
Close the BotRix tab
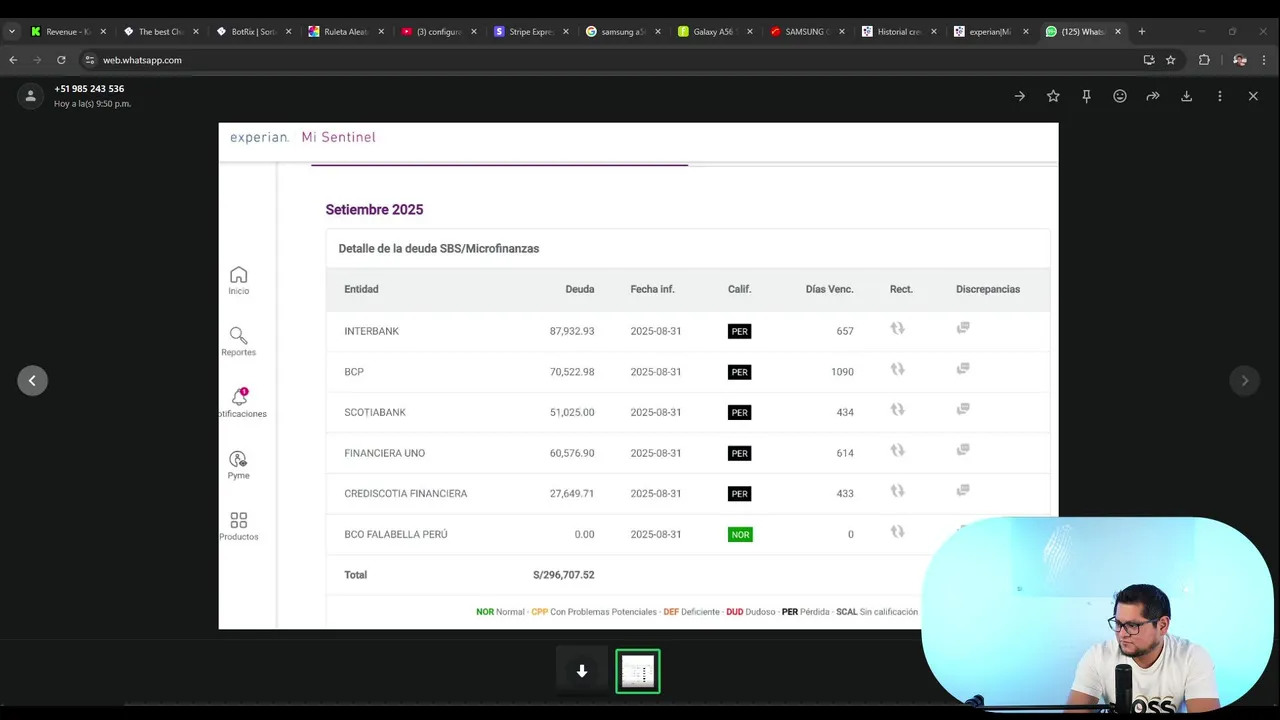[289, 32]
